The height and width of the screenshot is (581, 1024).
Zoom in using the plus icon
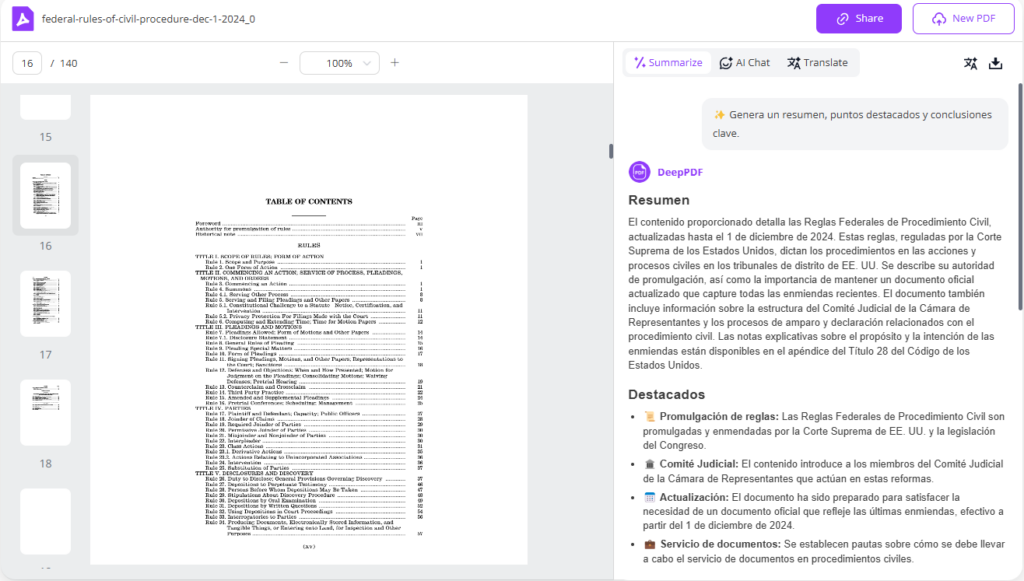pos(395,62)
